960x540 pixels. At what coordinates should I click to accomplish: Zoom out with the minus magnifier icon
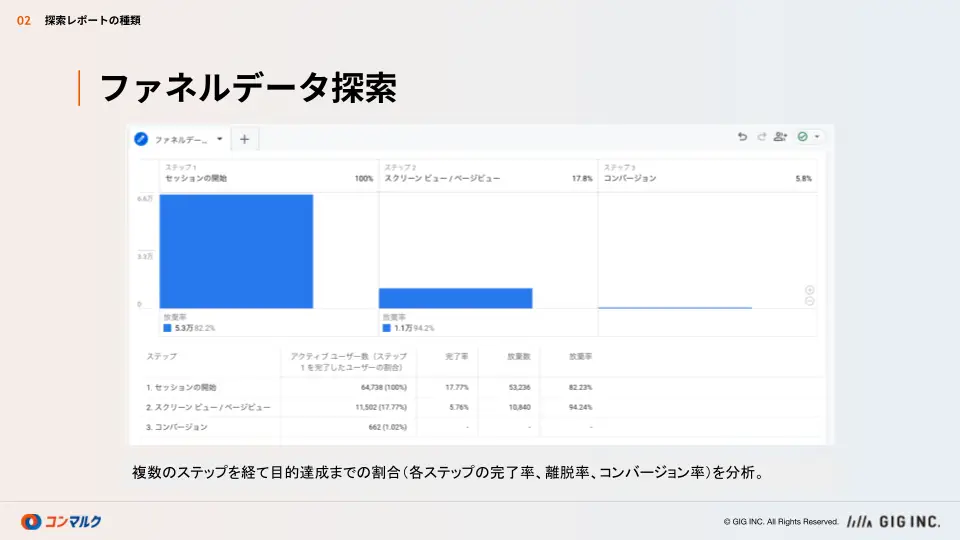click(x=809, y=301)
